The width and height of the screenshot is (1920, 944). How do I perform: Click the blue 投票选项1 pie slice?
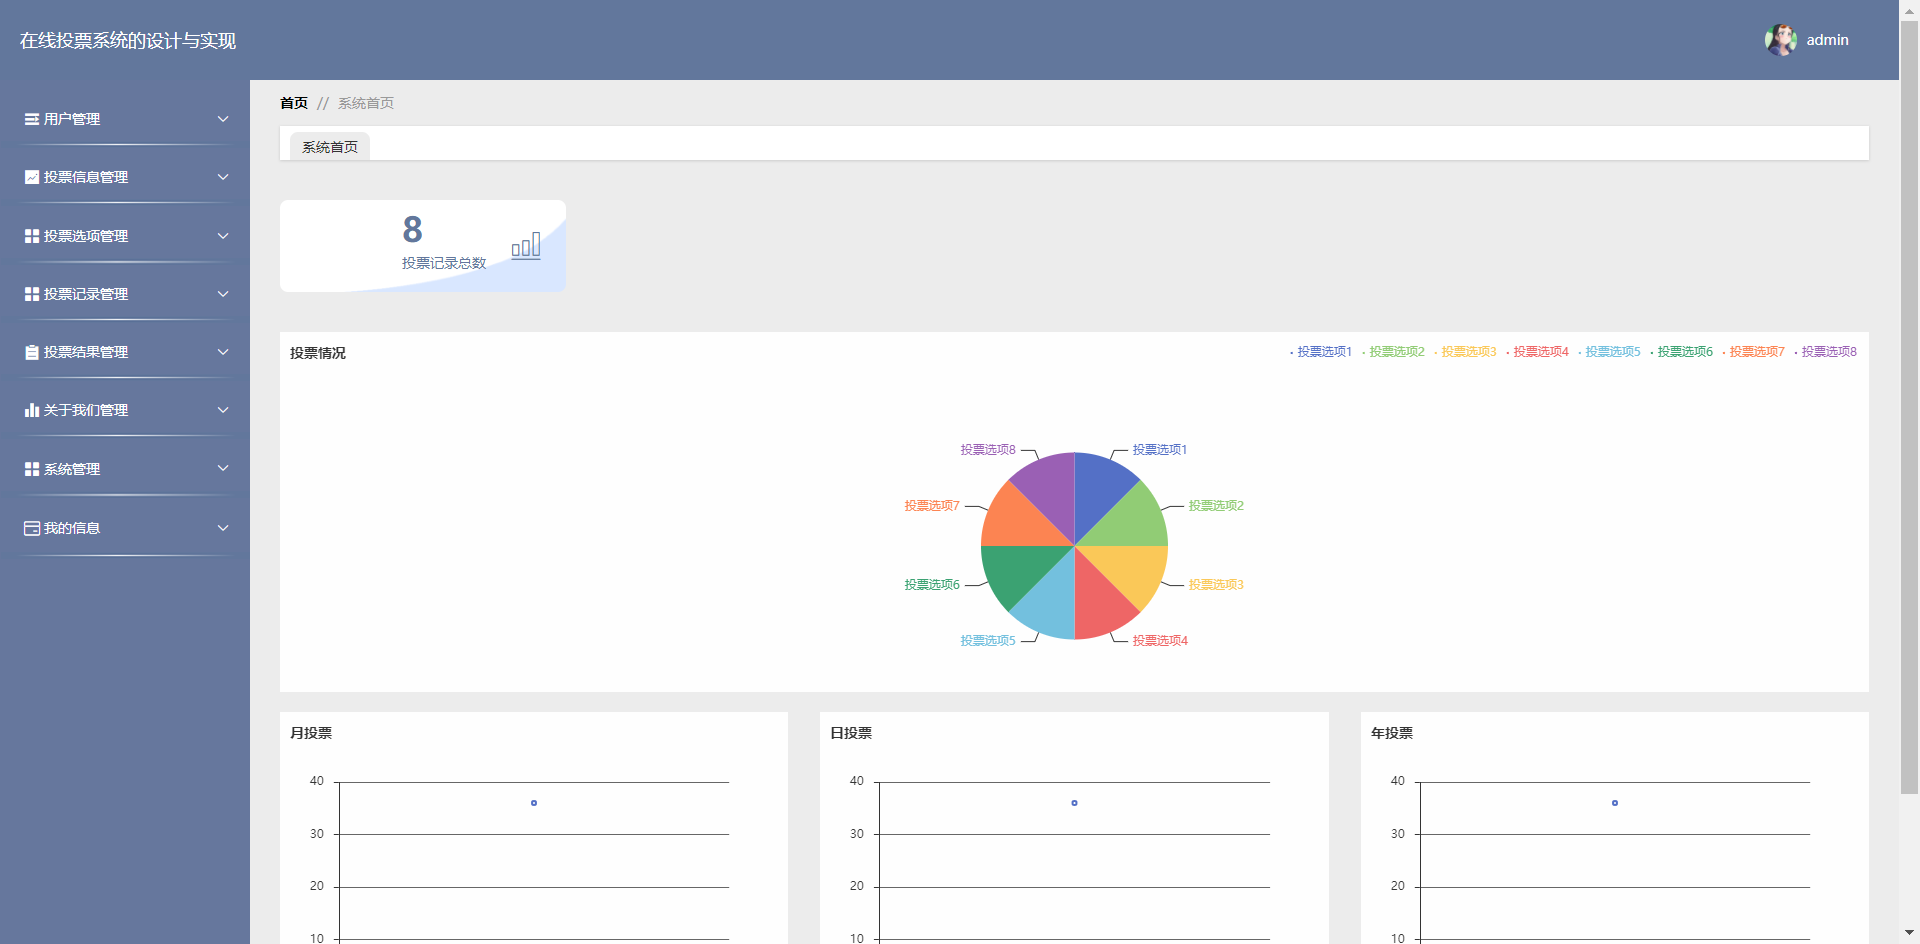[x=1098, y=488]
